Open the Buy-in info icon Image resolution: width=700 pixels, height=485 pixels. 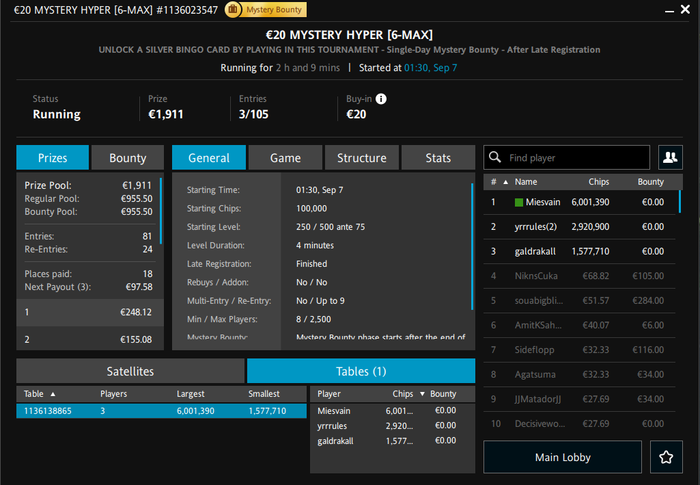click(381, 99)
